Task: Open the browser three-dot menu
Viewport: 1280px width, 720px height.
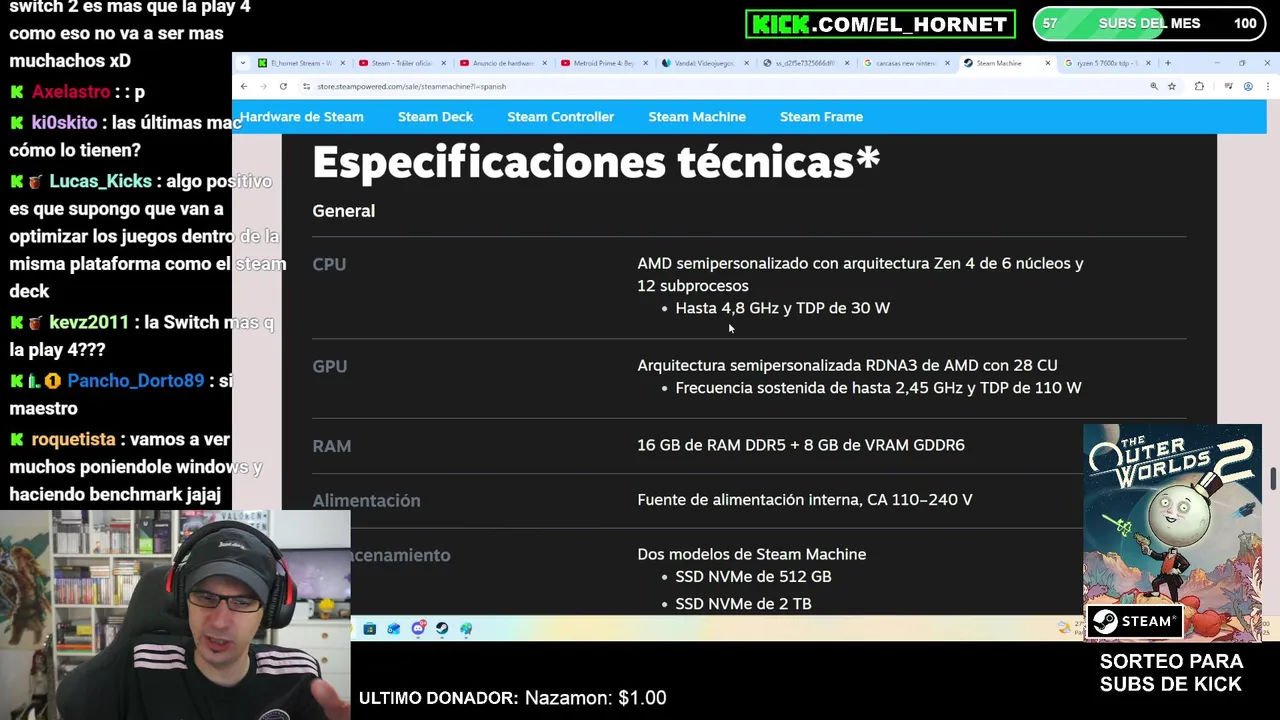Action: coord(1267,86)
